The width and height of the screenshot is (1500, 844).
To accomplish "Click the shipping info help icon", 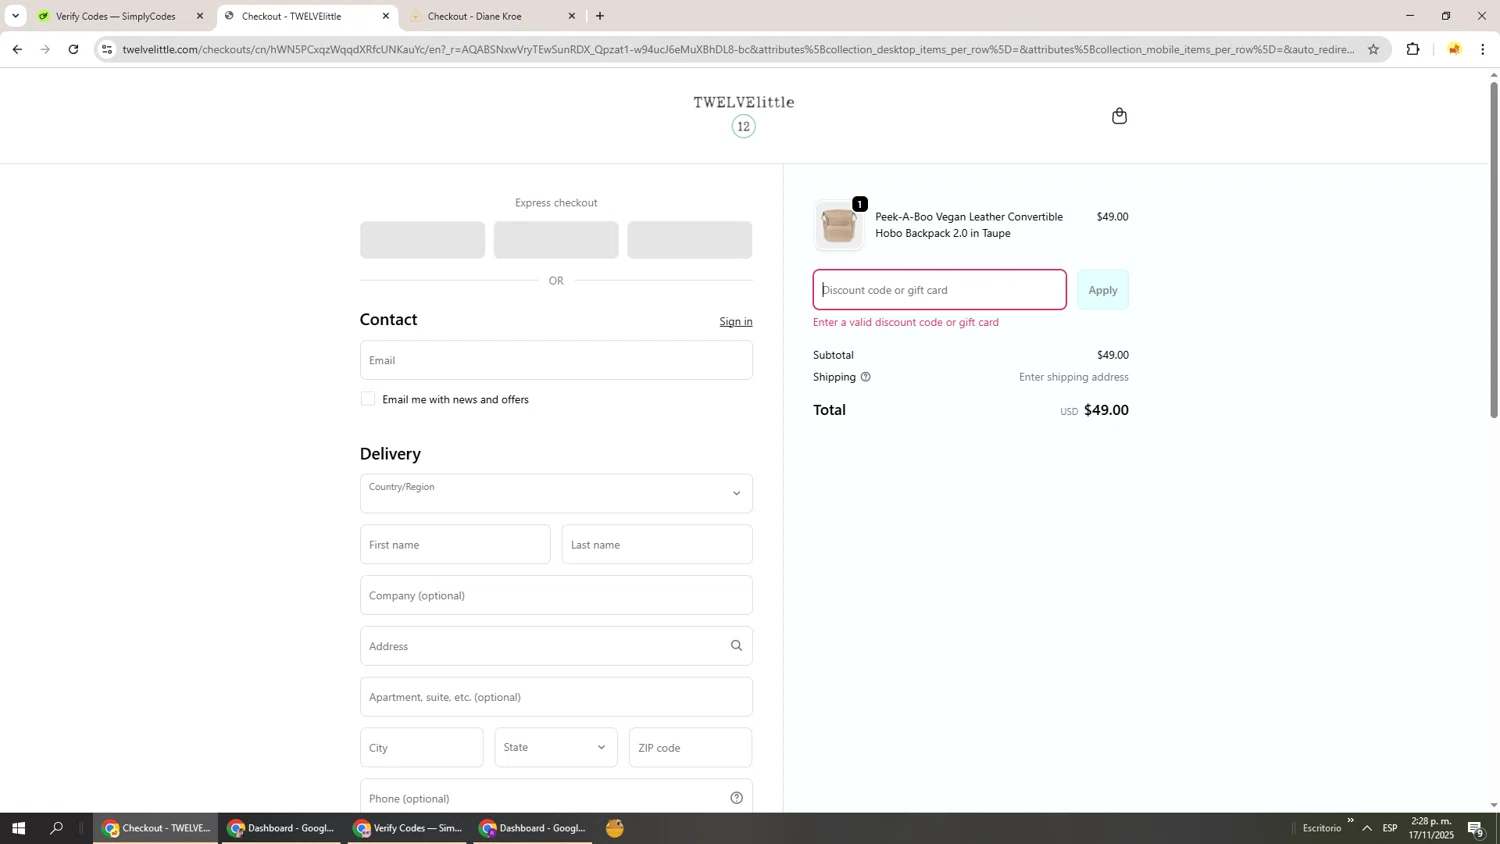I will click(866, 377).
